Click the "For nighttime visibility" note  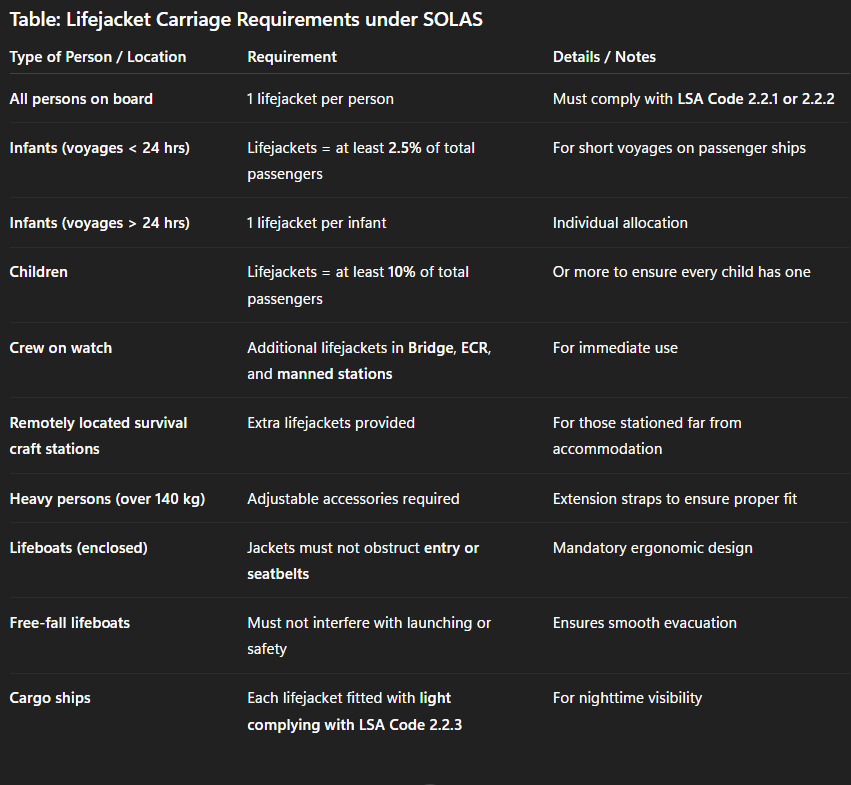(x=627, y=698)
